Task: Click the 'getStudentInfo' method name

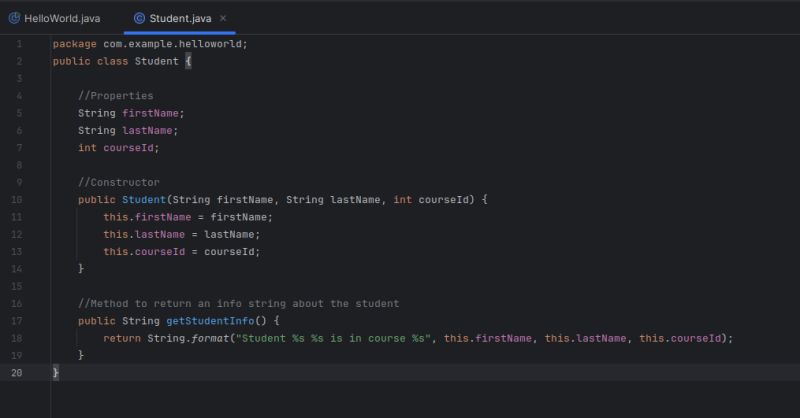Action: tap(210, 321)
